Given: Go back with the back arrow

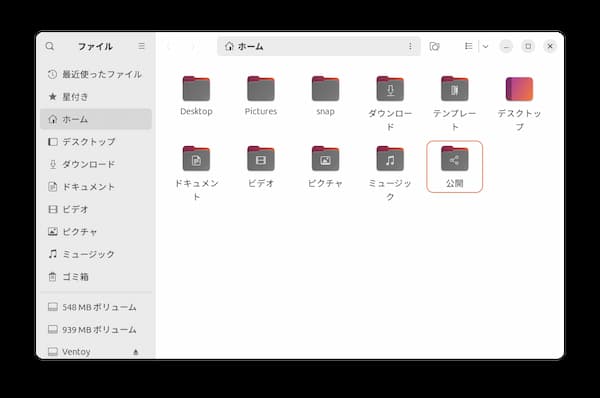Looking at the screenshot, I should [x=168, y=46].
